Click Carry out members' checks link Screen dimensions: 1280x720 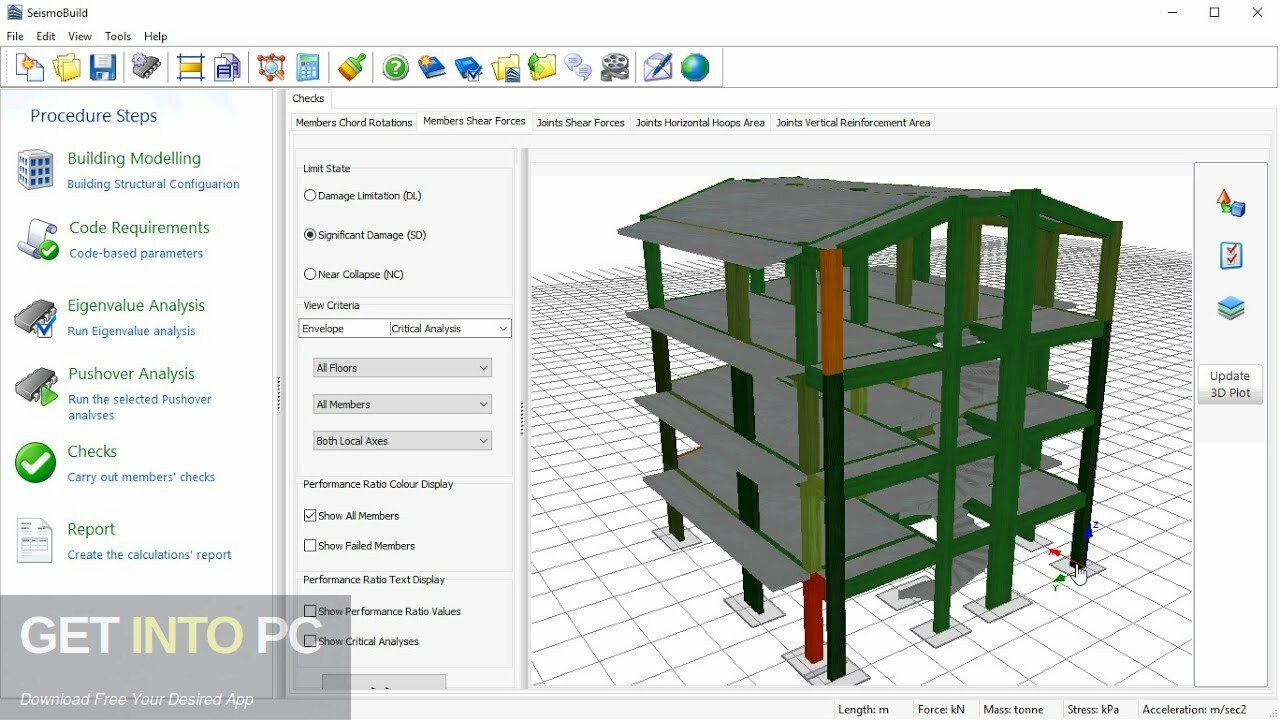141,477
